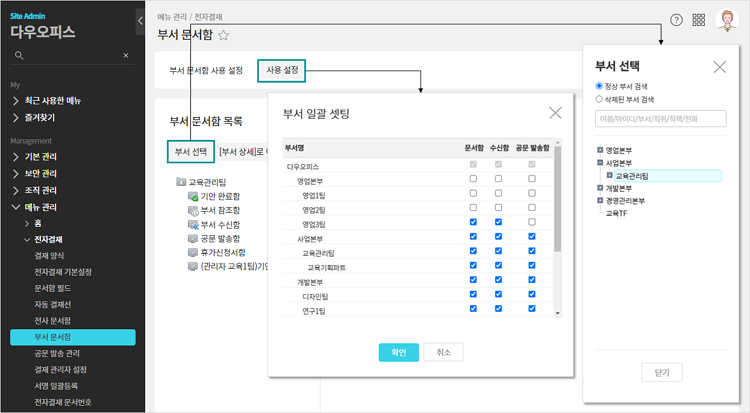Clear sidebar search with the X icon
Viewport: 750px width, 413px height.
pos(125,56)
